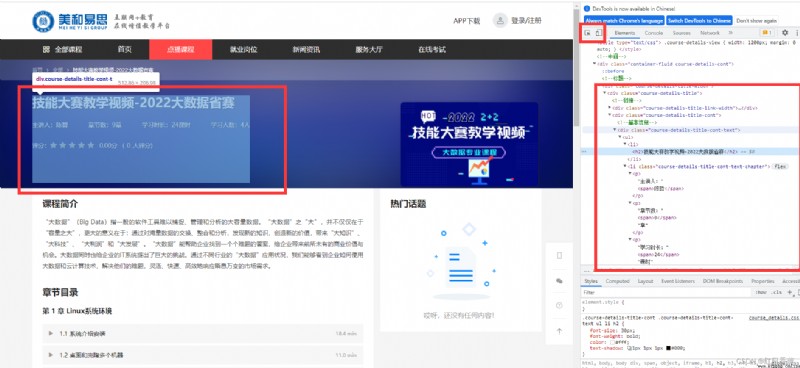Collapse the course-details-title-cont div
The image size is (800, 368).
(x=610, y=115)
